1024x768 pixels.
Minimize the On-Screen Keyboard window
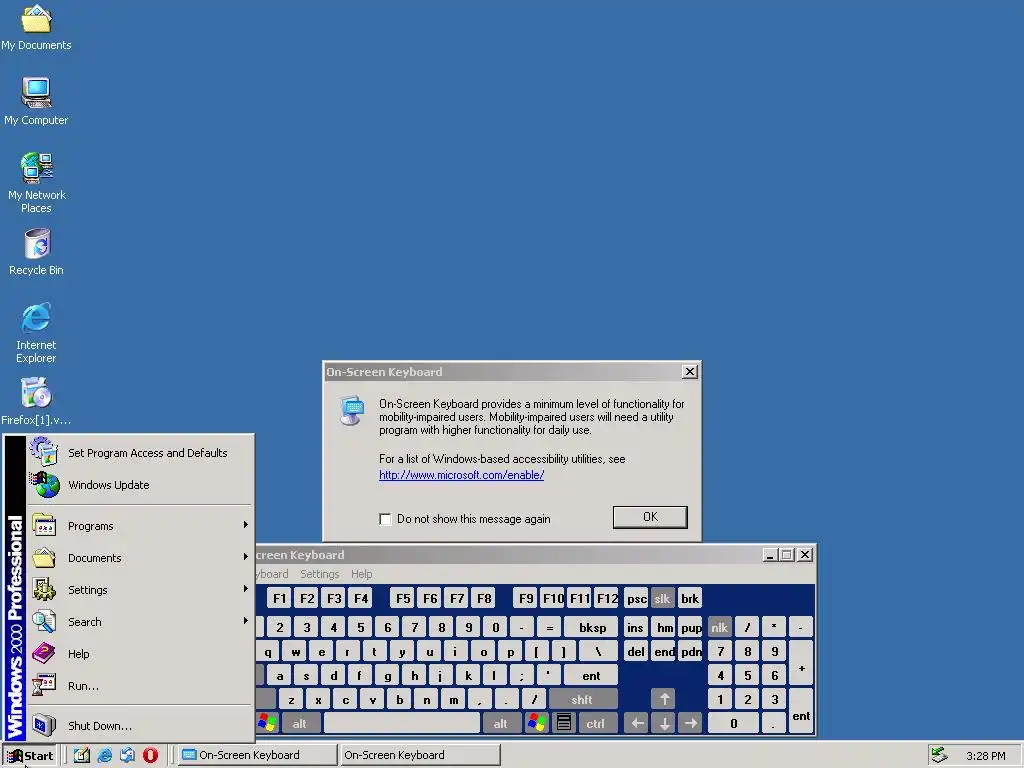tap(770, 554)
